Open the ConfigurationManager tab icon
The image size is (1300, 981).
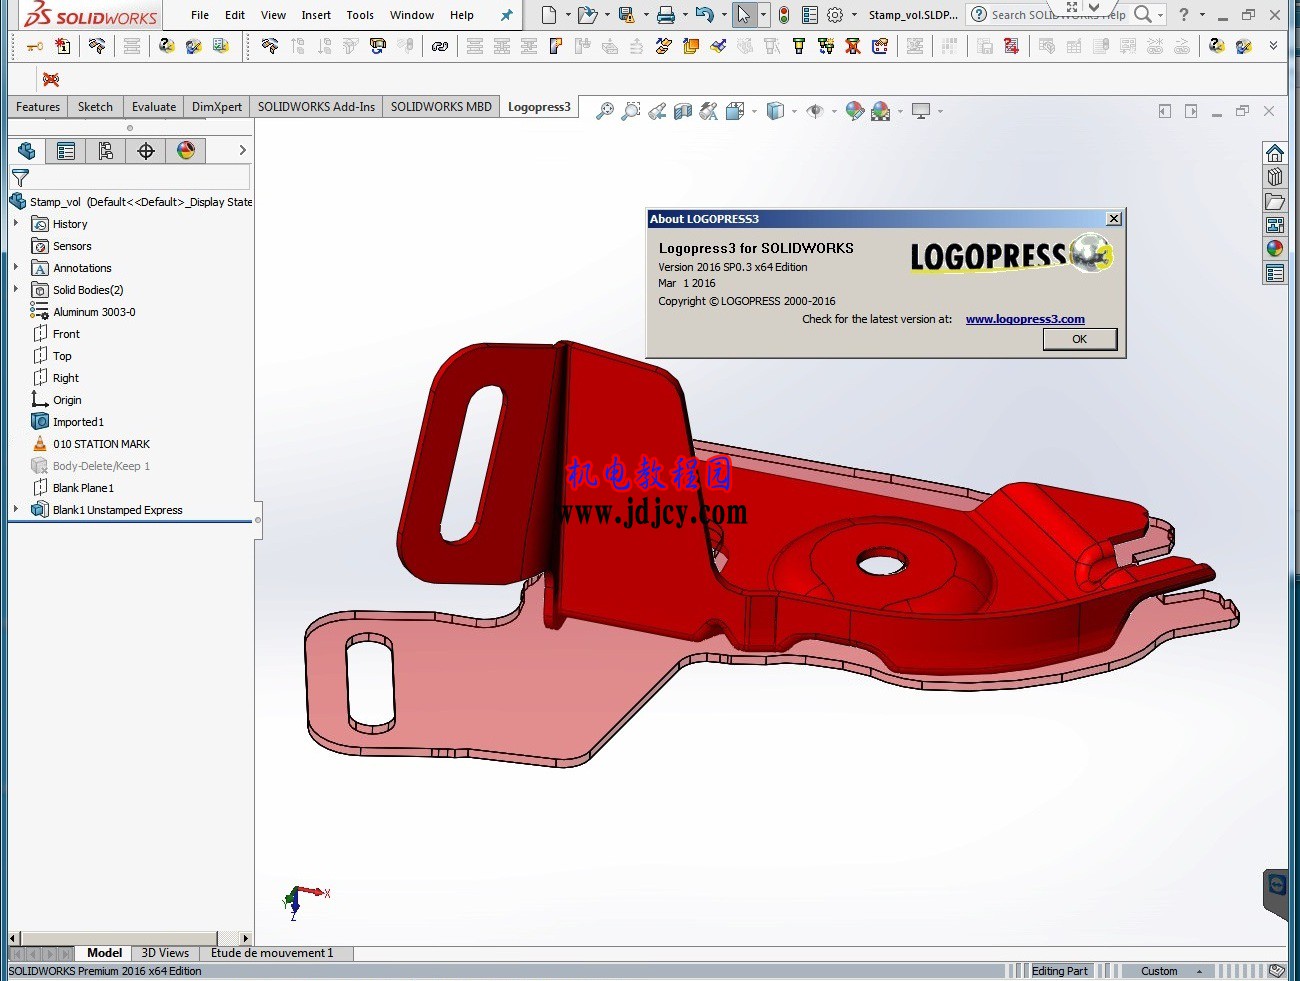(x=106, y=151)
